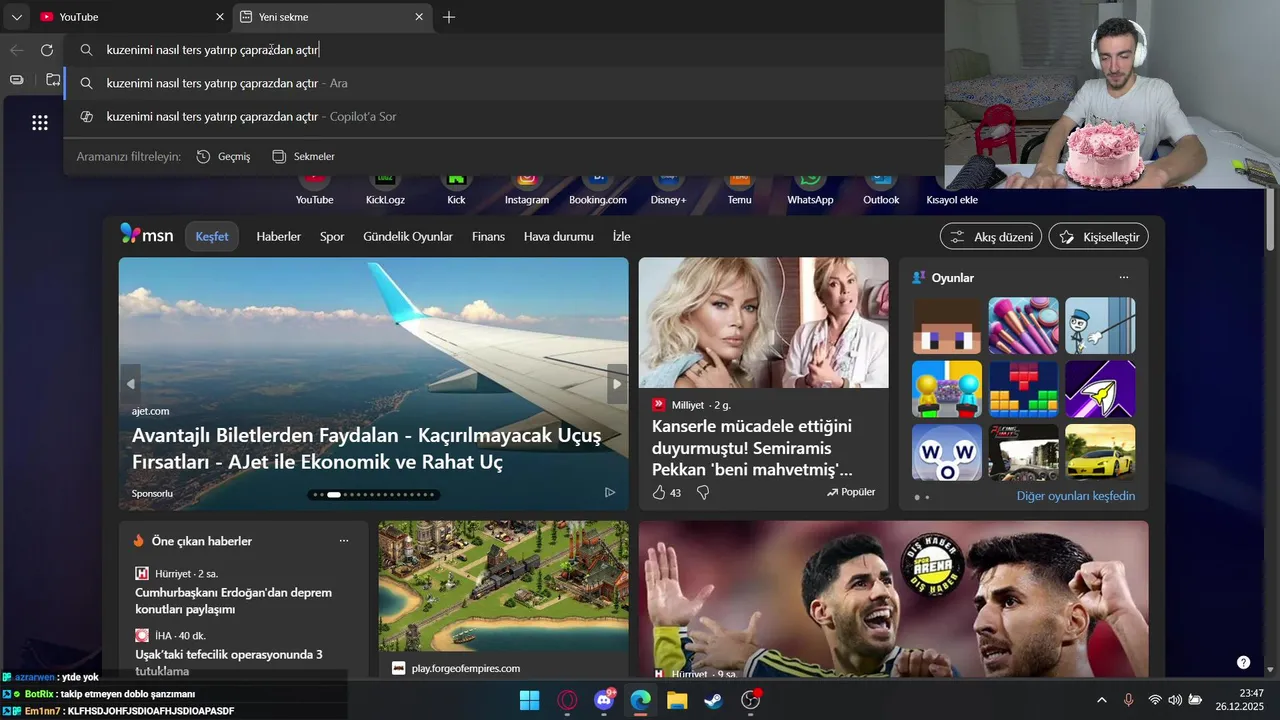Open Windows Start menu

(529, 700)
